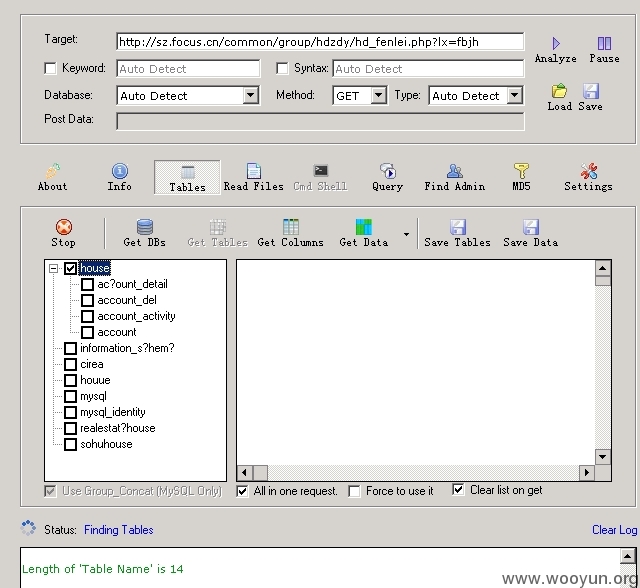This screenshot has width=640, height=588.
Task: Open the Database dropdown
Action: (x=251, y=96)
